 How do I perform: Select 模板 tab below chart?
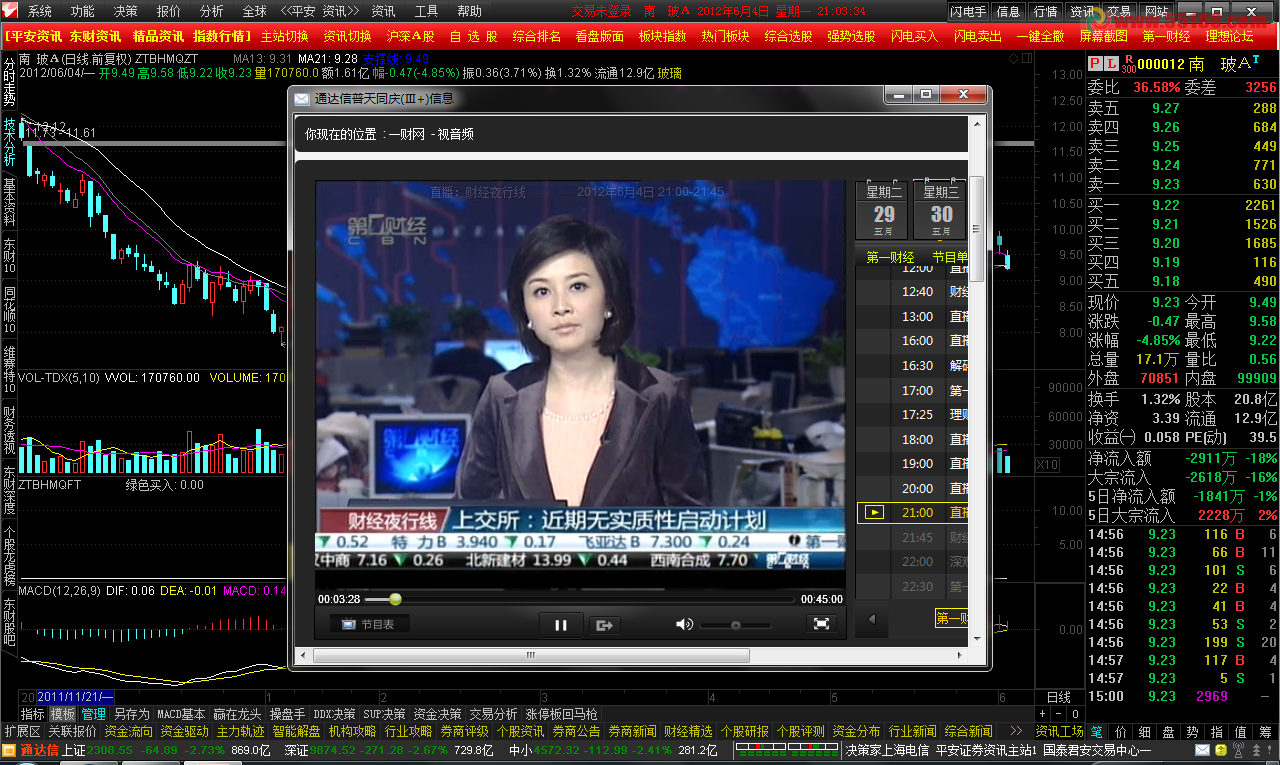tap(63, 714)
